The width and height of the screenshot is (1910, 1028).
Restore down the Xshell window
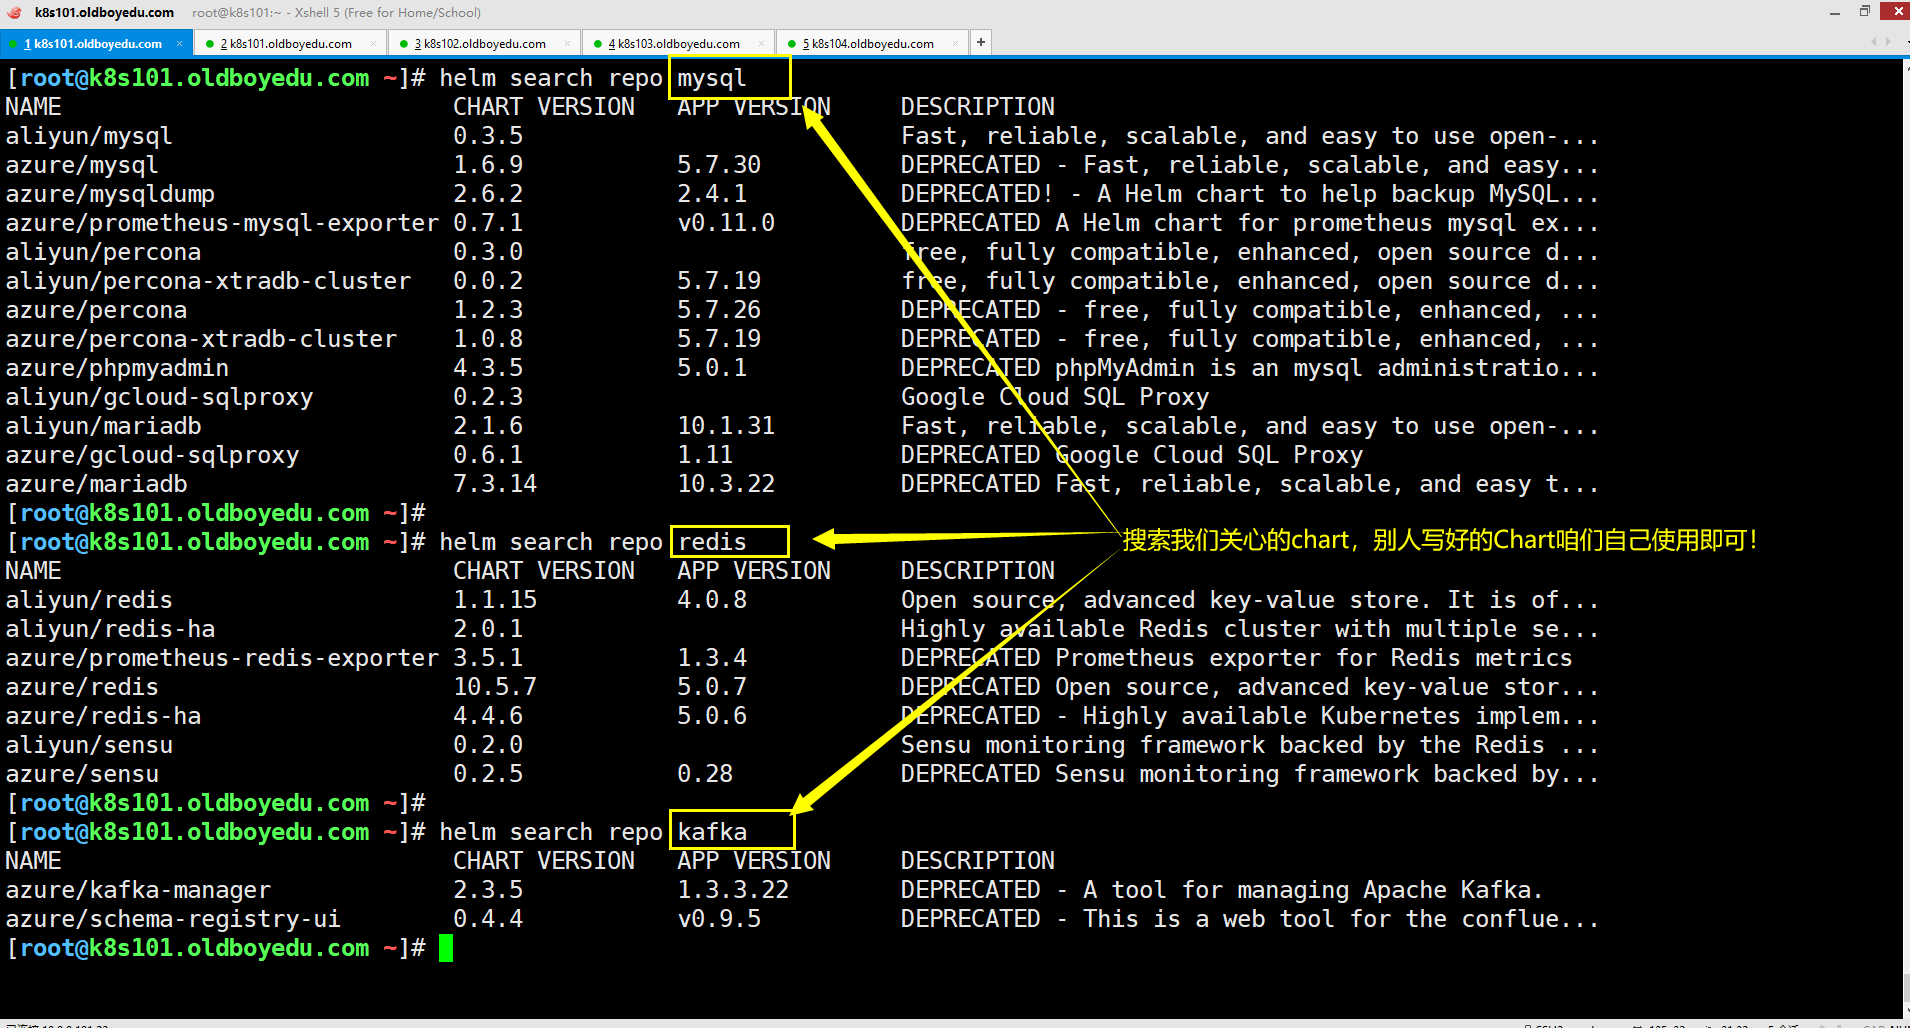click(x=1865, y=12)
